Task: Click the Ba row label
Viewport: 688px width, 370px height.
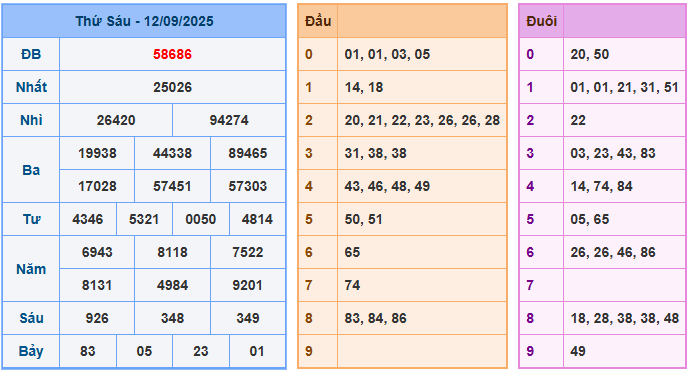Action: pyautogui.click(x=31, y=169)
